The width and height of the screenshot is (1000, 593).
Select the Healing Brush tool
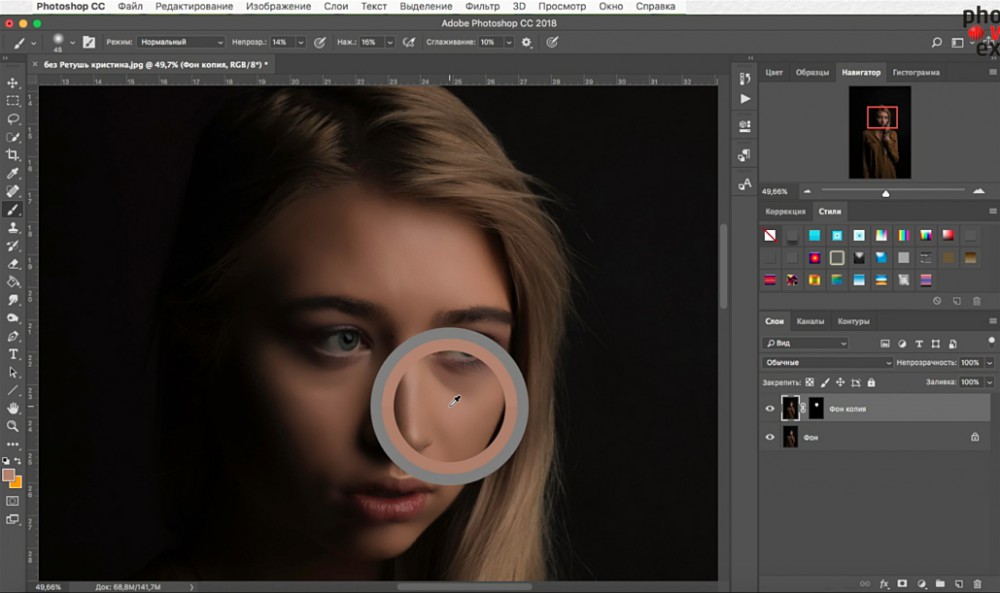pyautogui.click(x=13, y=191)
